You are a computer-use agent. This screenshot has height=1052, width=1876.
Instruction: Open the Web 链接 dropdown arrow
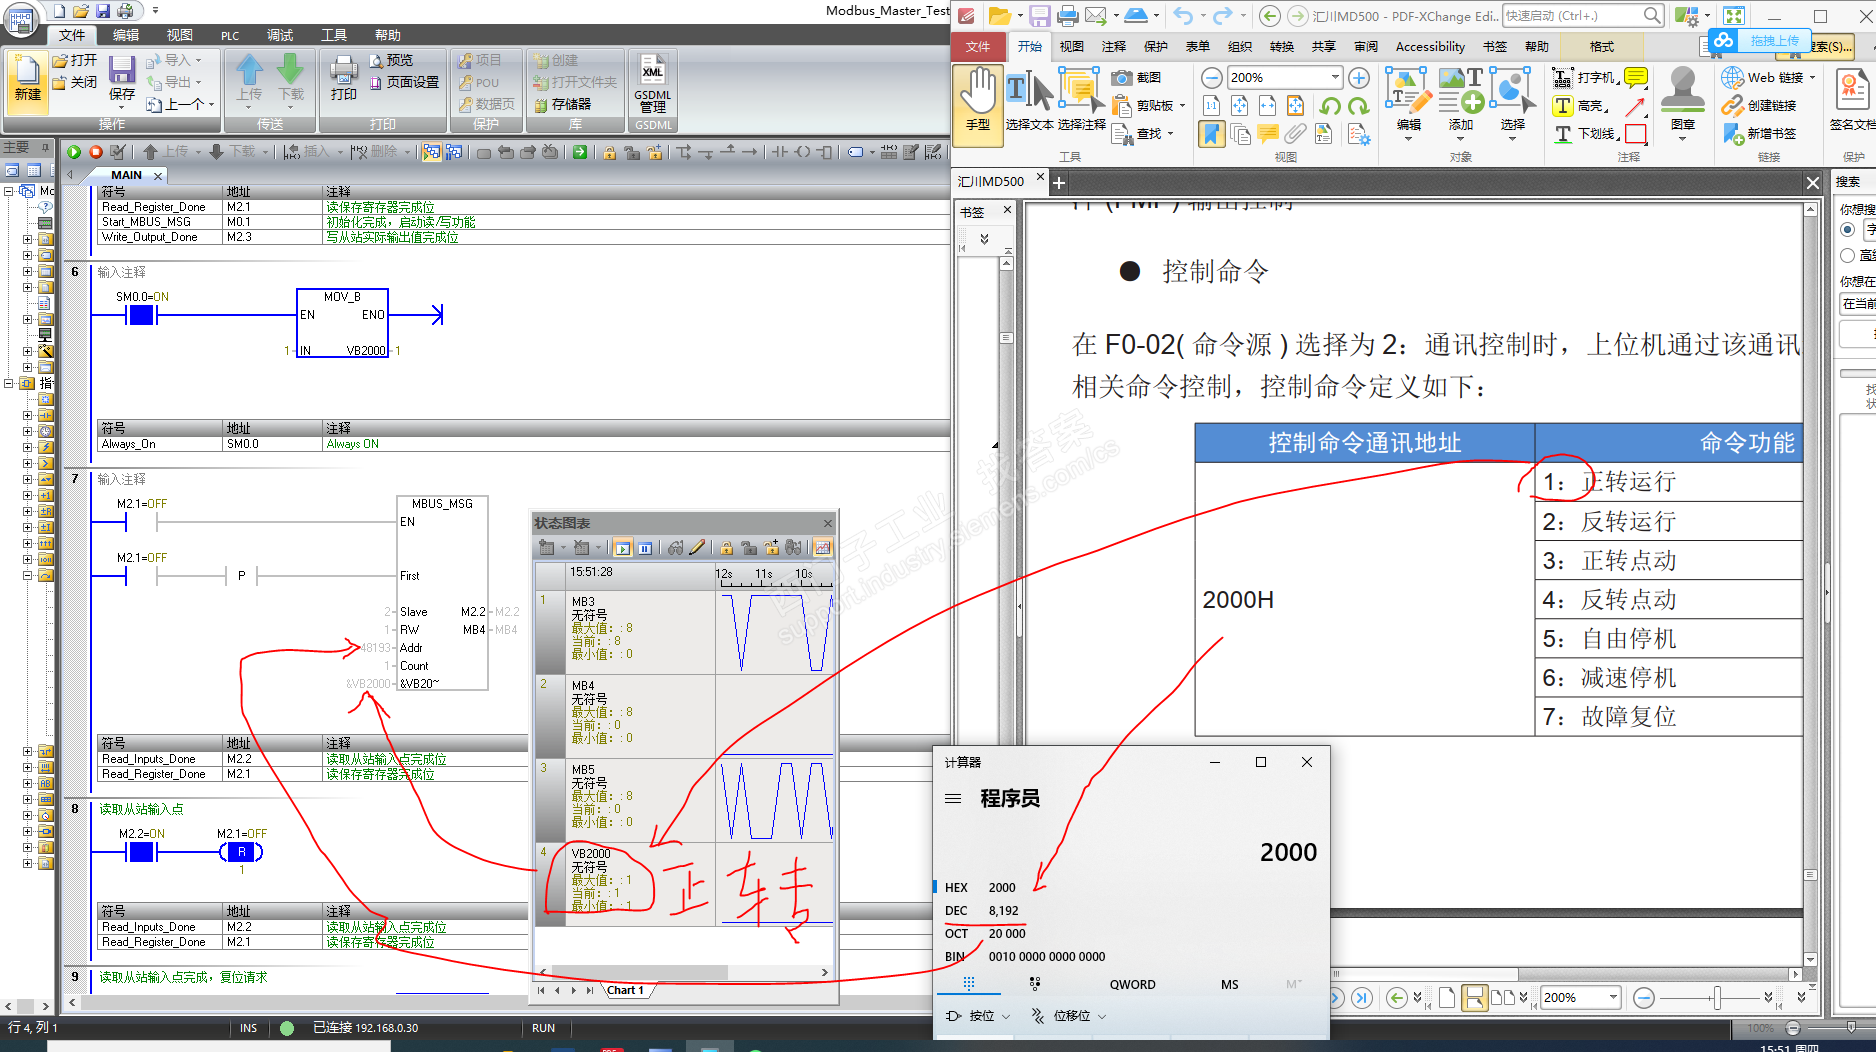click(x=1812, y=77)
